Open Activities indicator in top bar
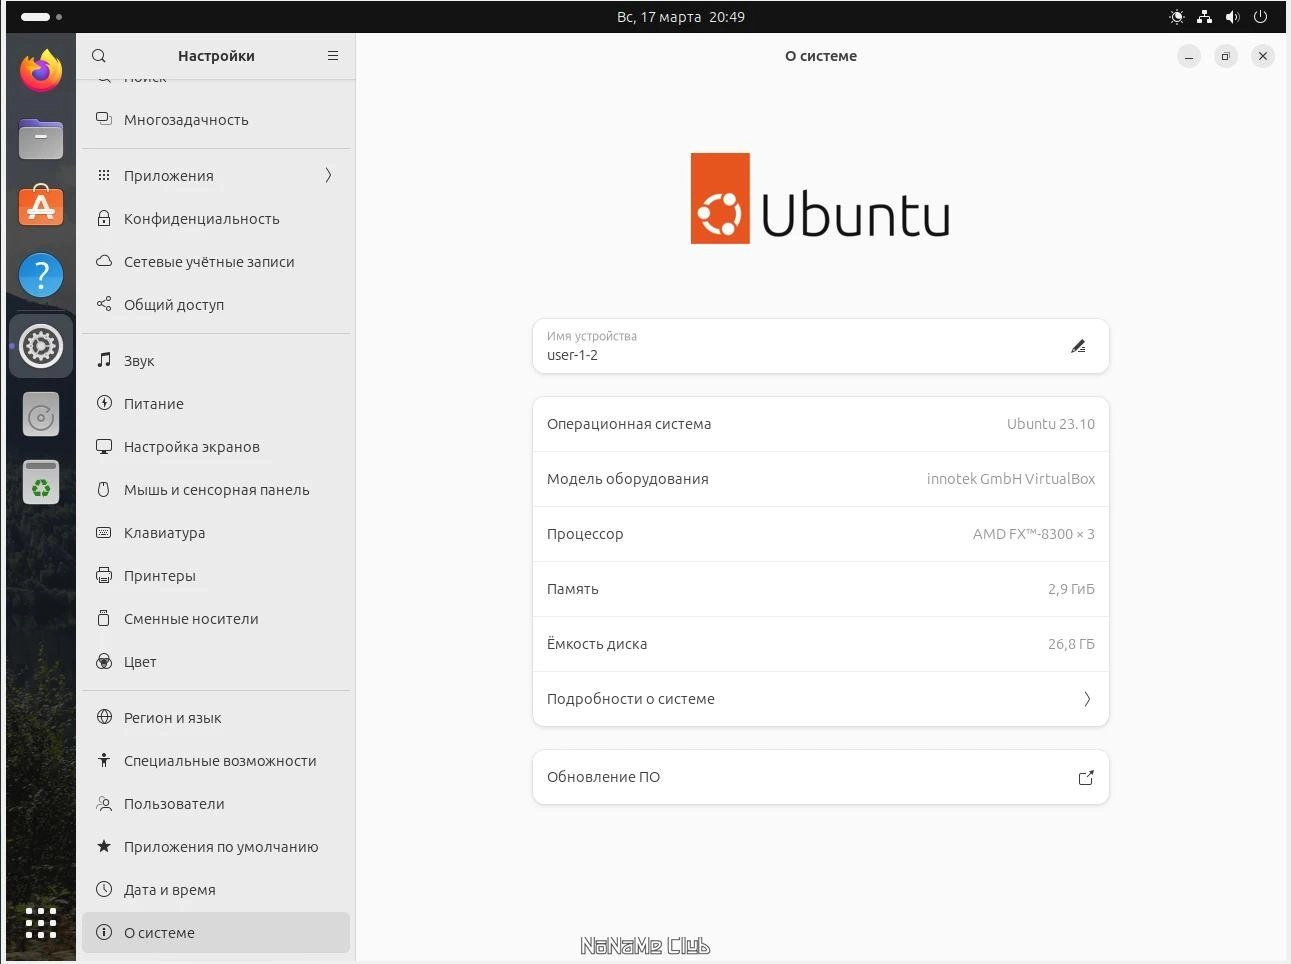Screen dimensions: 1291x964 click(x=41, y=17)
